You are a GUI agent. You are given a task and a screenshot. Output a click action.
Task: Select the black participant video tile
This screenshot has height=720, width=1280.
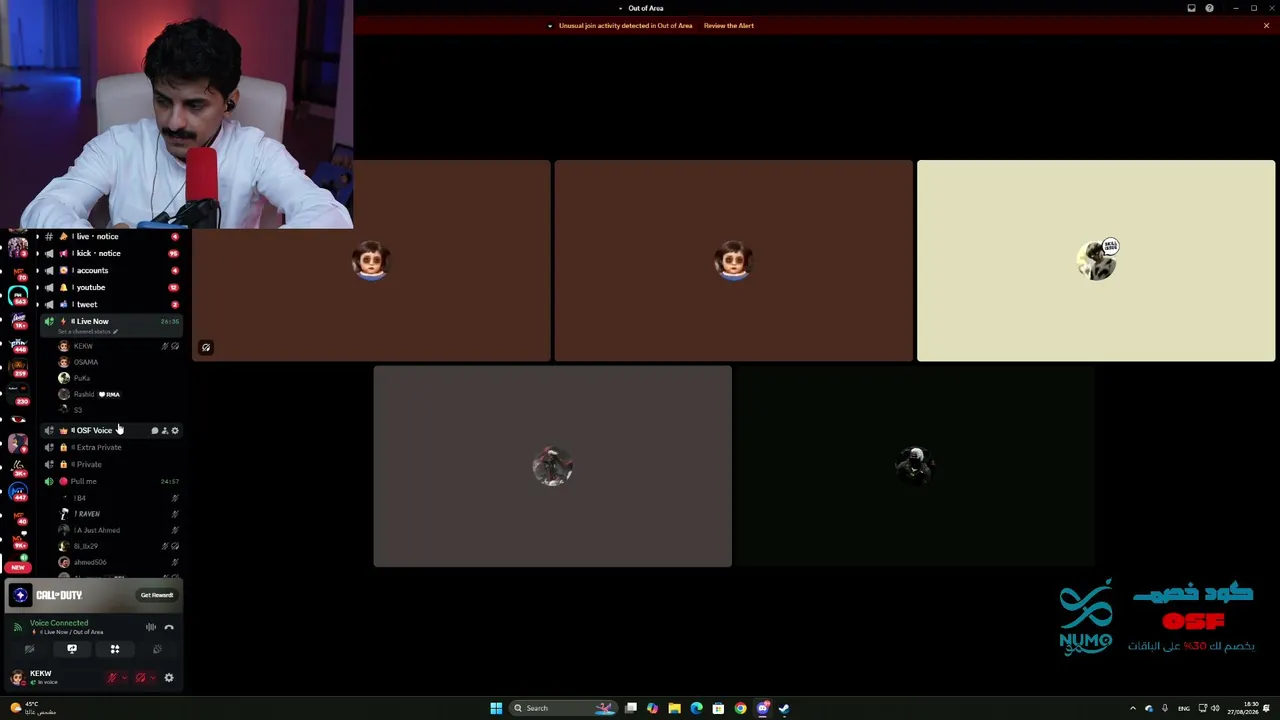[915, 466]
